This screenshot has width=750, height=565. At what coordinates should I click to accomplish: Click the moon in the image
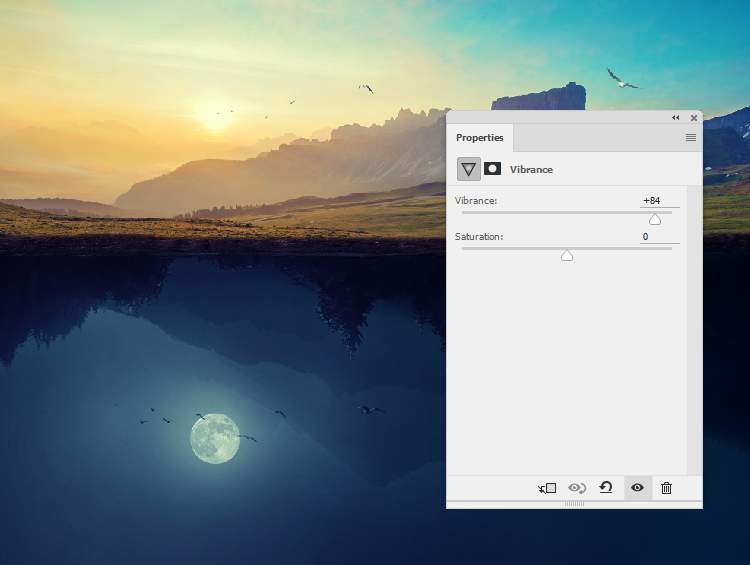tap(215, 438)
